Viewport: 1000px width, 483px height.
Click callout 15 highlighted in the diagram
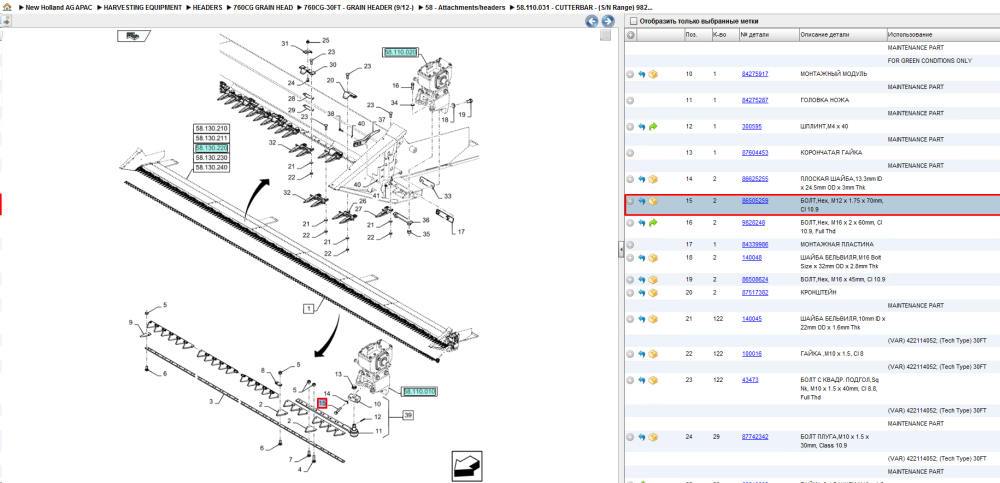322,403
